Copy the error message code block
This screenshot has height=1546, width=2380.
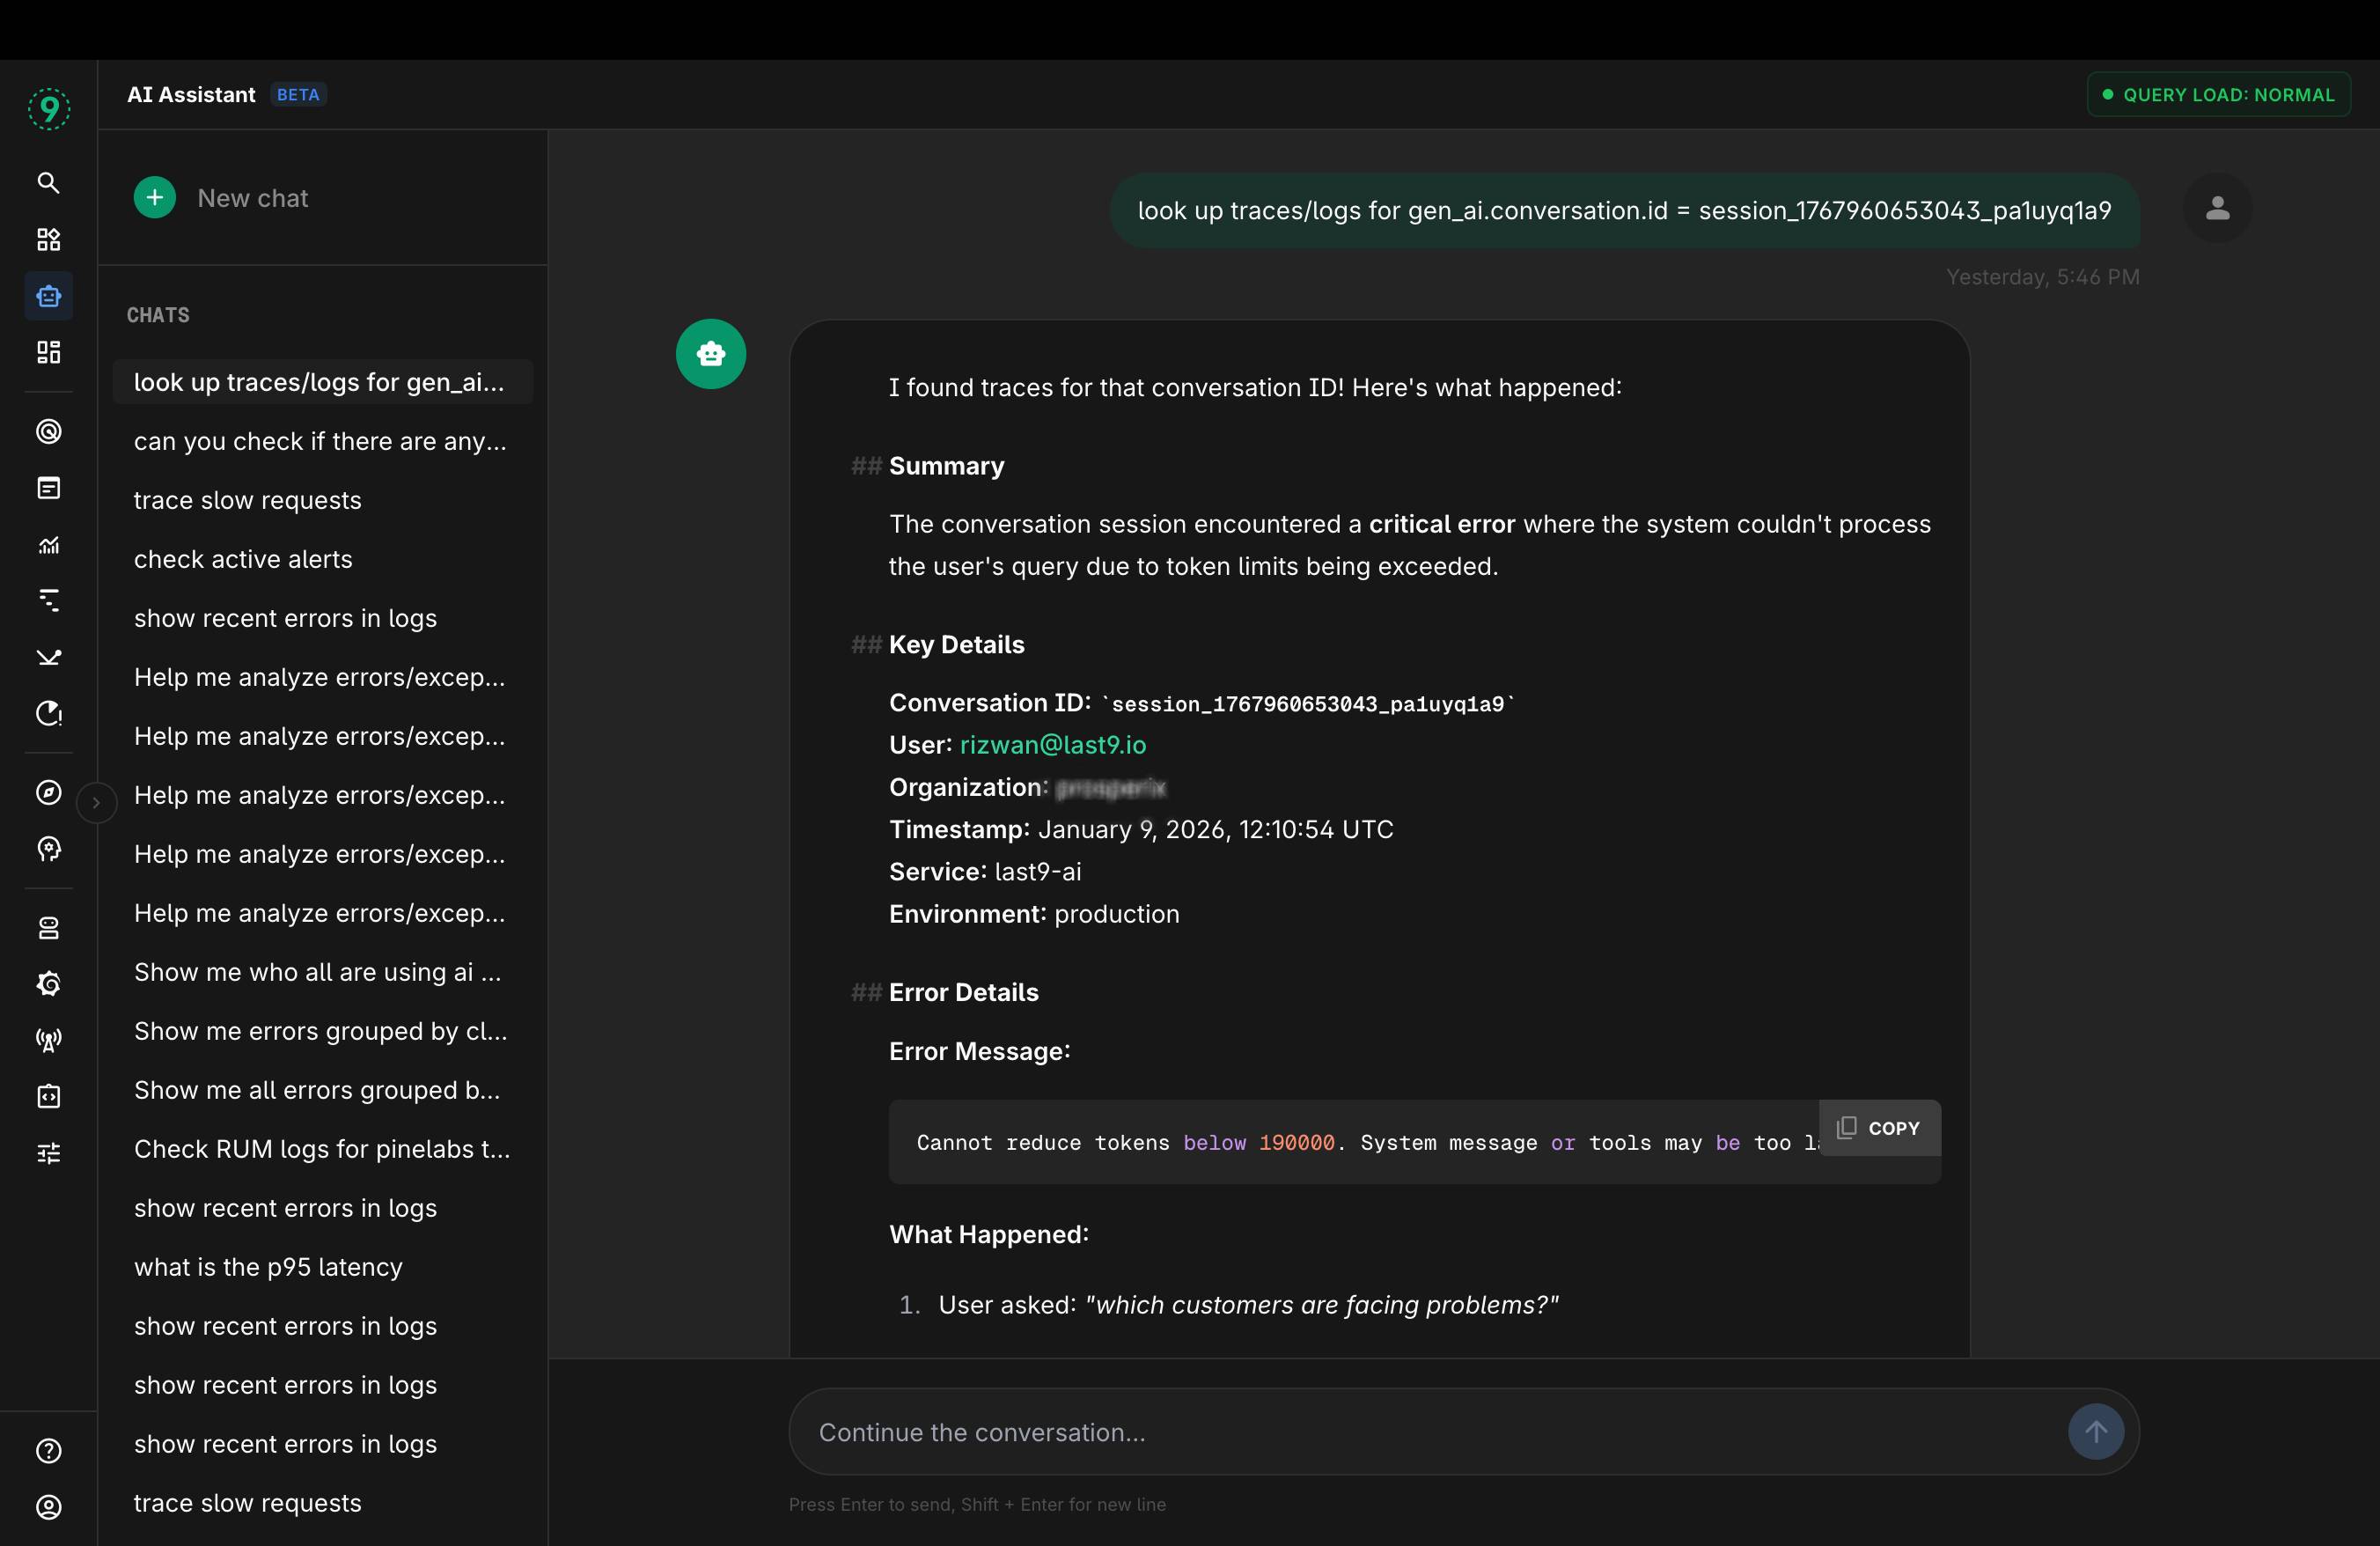point(1879,1128)
